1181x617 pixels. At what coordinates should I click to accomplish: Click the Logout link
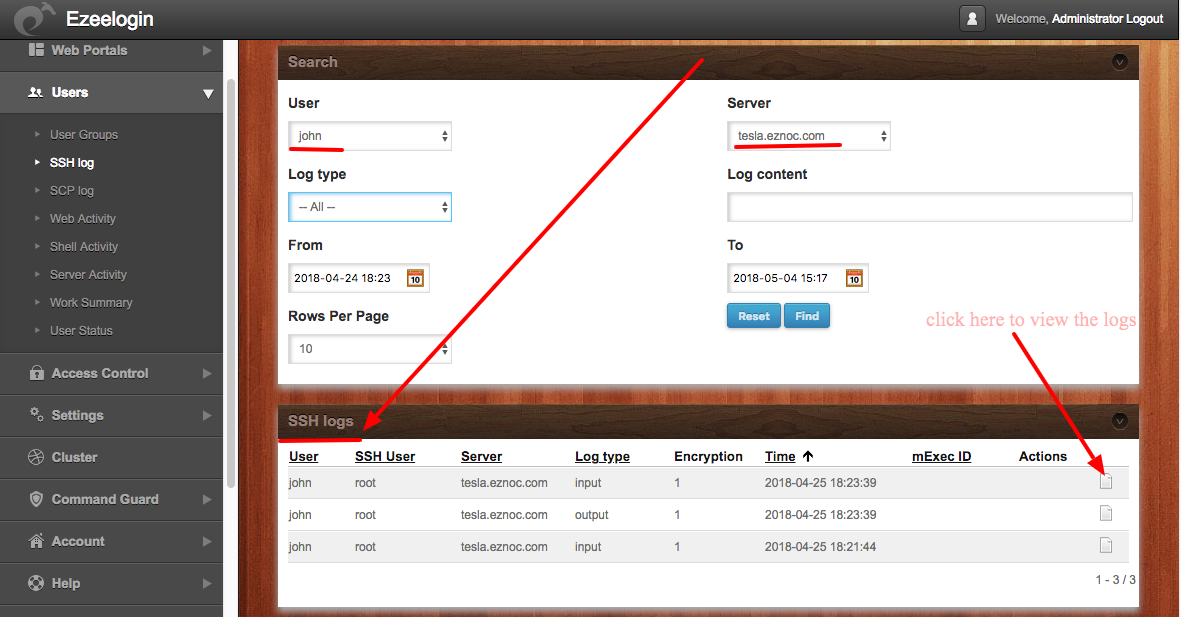(x=1145, y=19)
